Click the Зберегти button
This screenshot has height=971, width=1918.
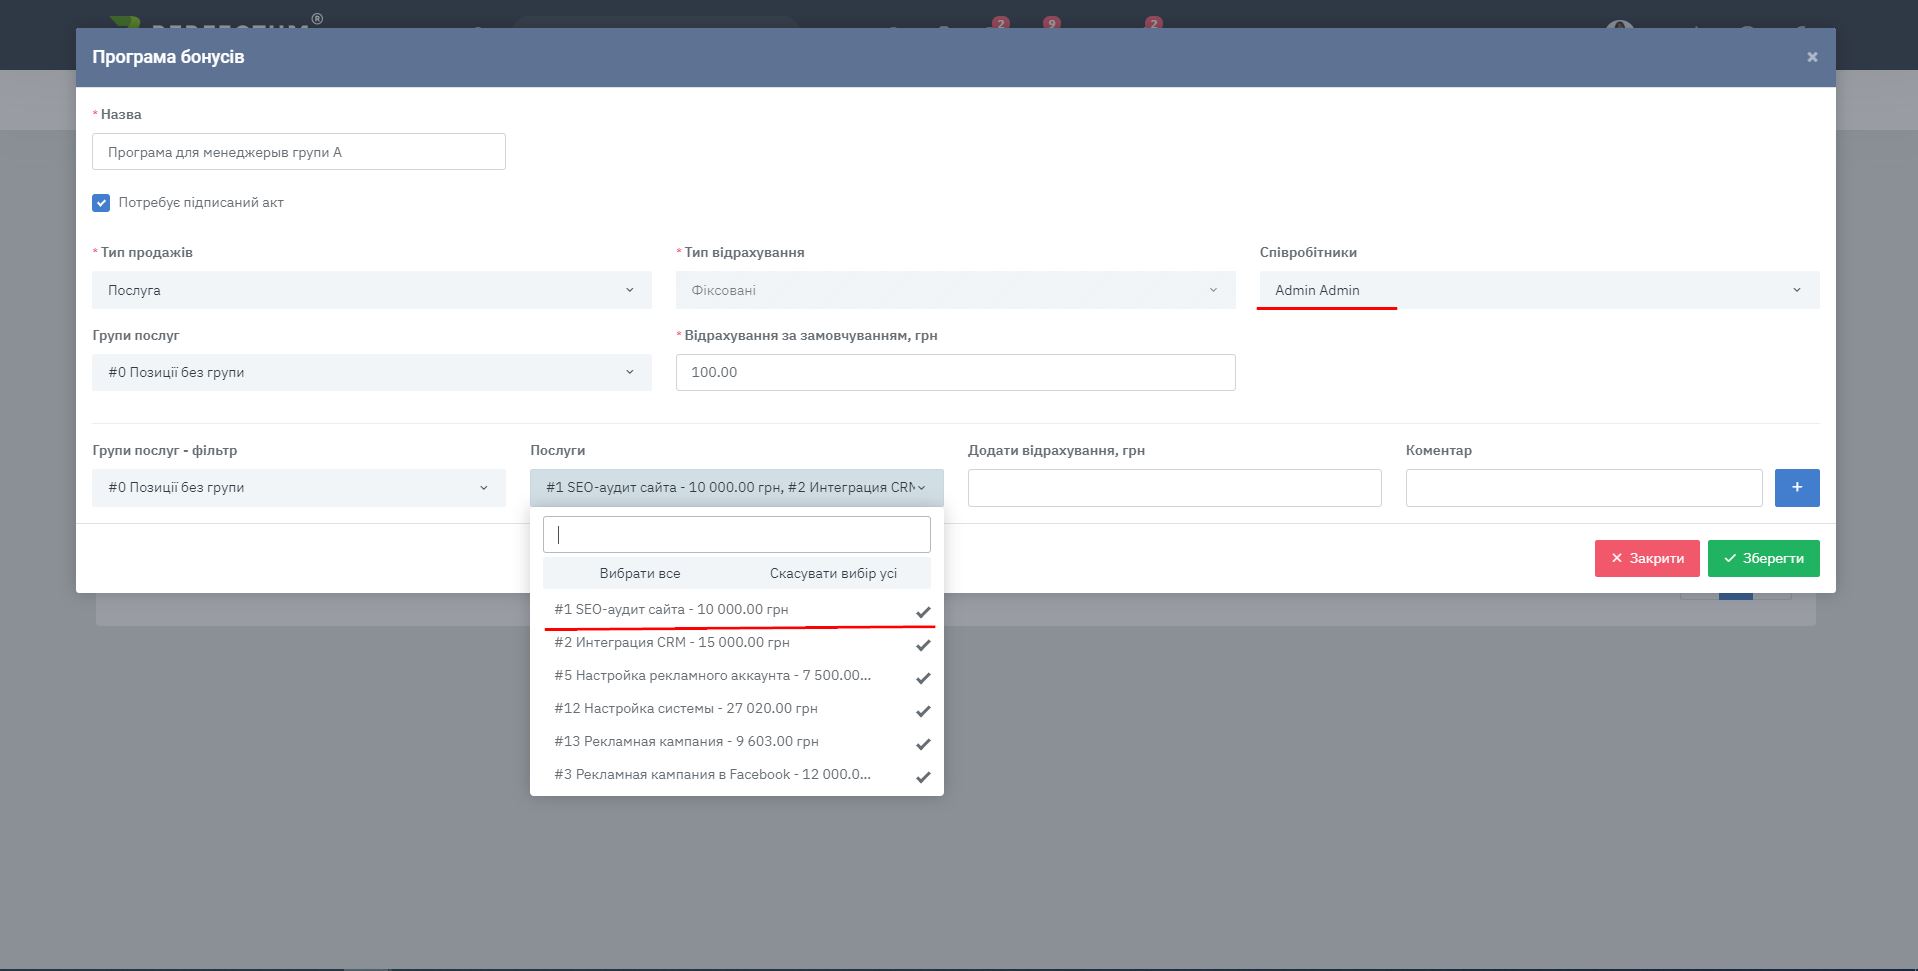1764,558
